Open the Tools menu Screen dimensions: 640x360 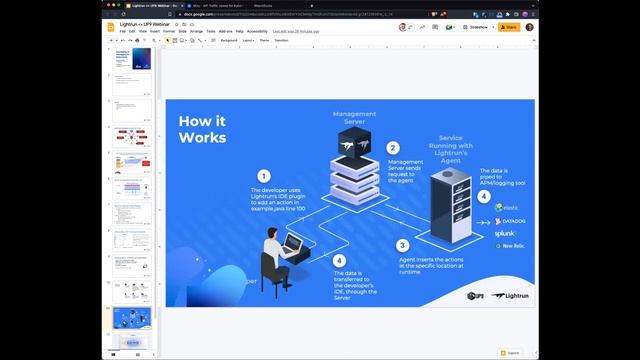pos(211,31)
